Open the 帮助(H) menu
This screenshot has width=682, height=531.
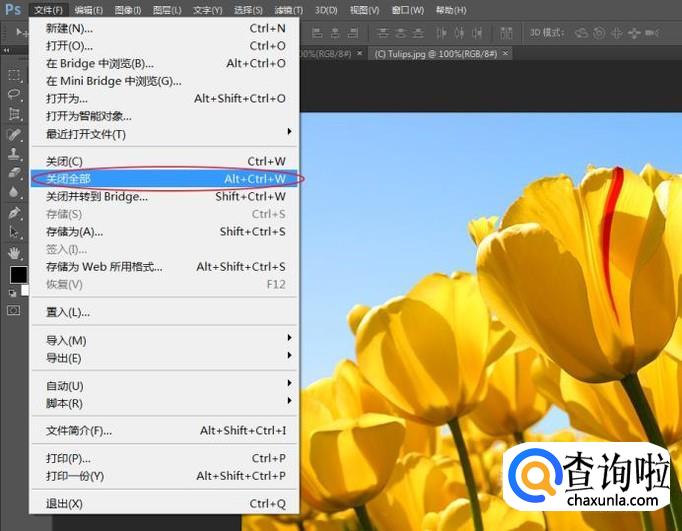pyautogui.click(x=451, y=10)
